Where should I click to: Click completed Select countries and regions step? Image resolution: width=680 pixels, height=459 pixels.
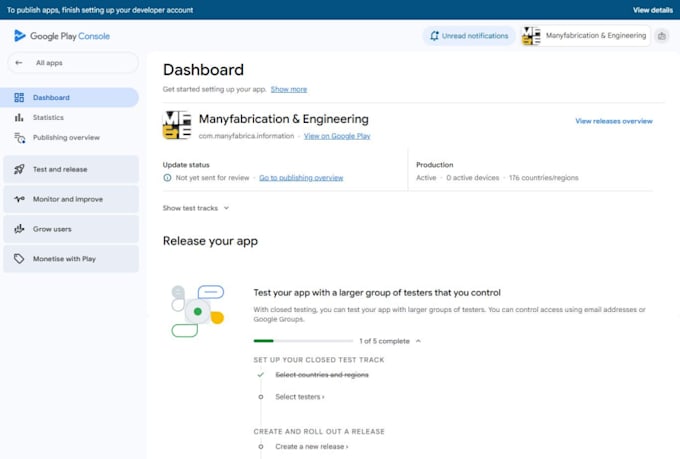coord(322,375)
